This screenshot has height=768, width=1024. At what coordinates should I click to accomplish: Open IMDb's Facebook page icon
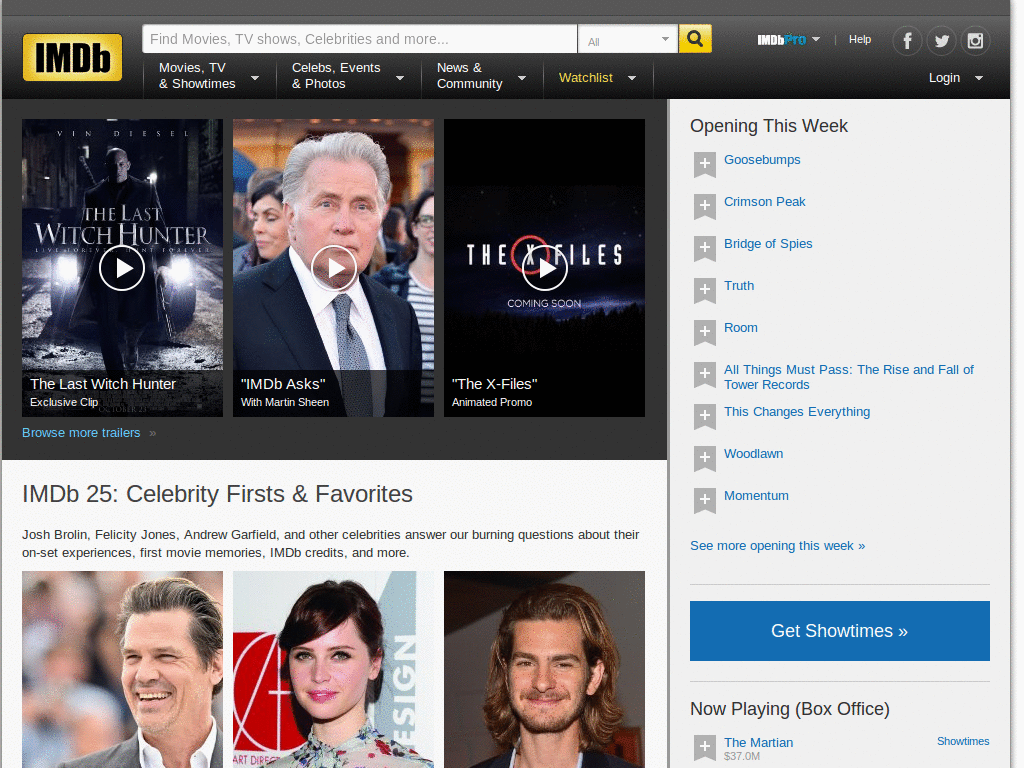click(x=907, y=41)
